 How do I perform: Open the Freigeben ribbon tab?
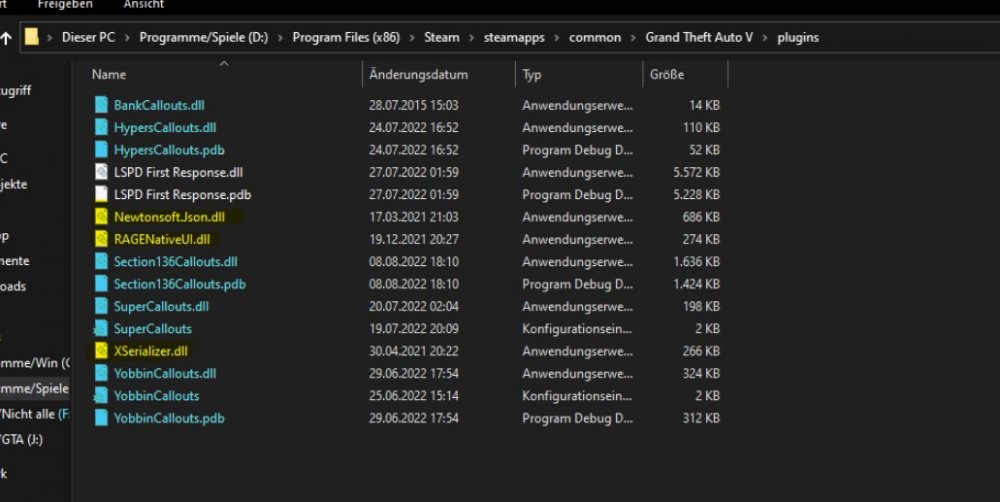[65, 4]
